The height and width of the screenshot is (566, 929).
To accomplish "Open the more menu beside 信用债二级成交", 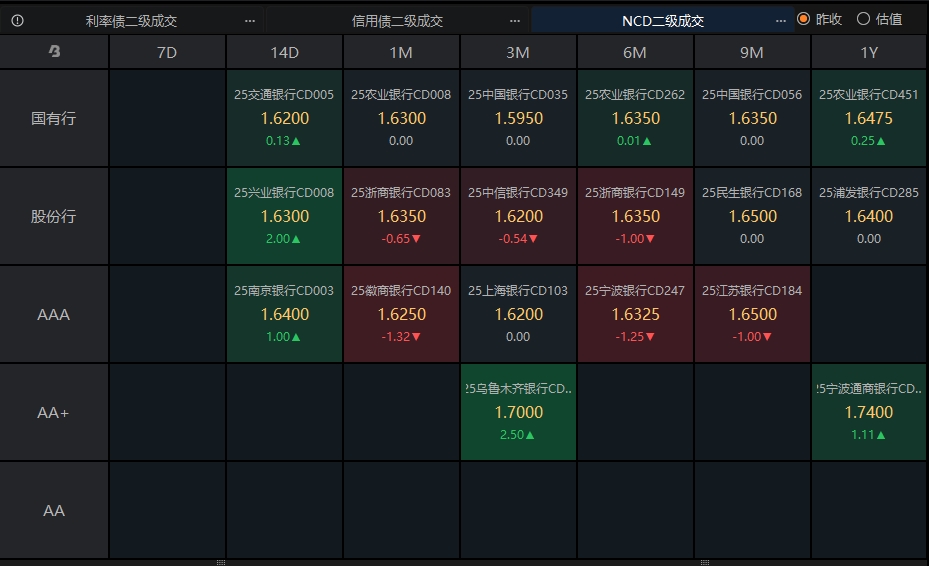I will click(515, 20).
